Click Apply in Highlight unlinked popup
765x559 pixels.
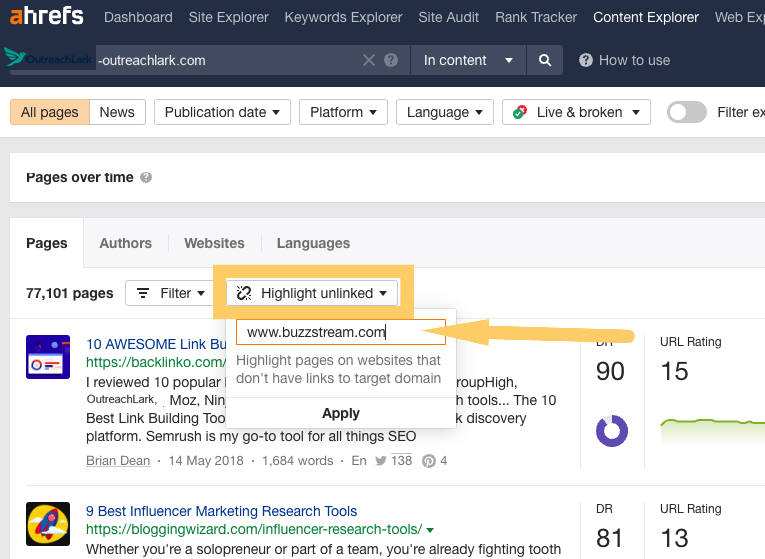[341, 413]
